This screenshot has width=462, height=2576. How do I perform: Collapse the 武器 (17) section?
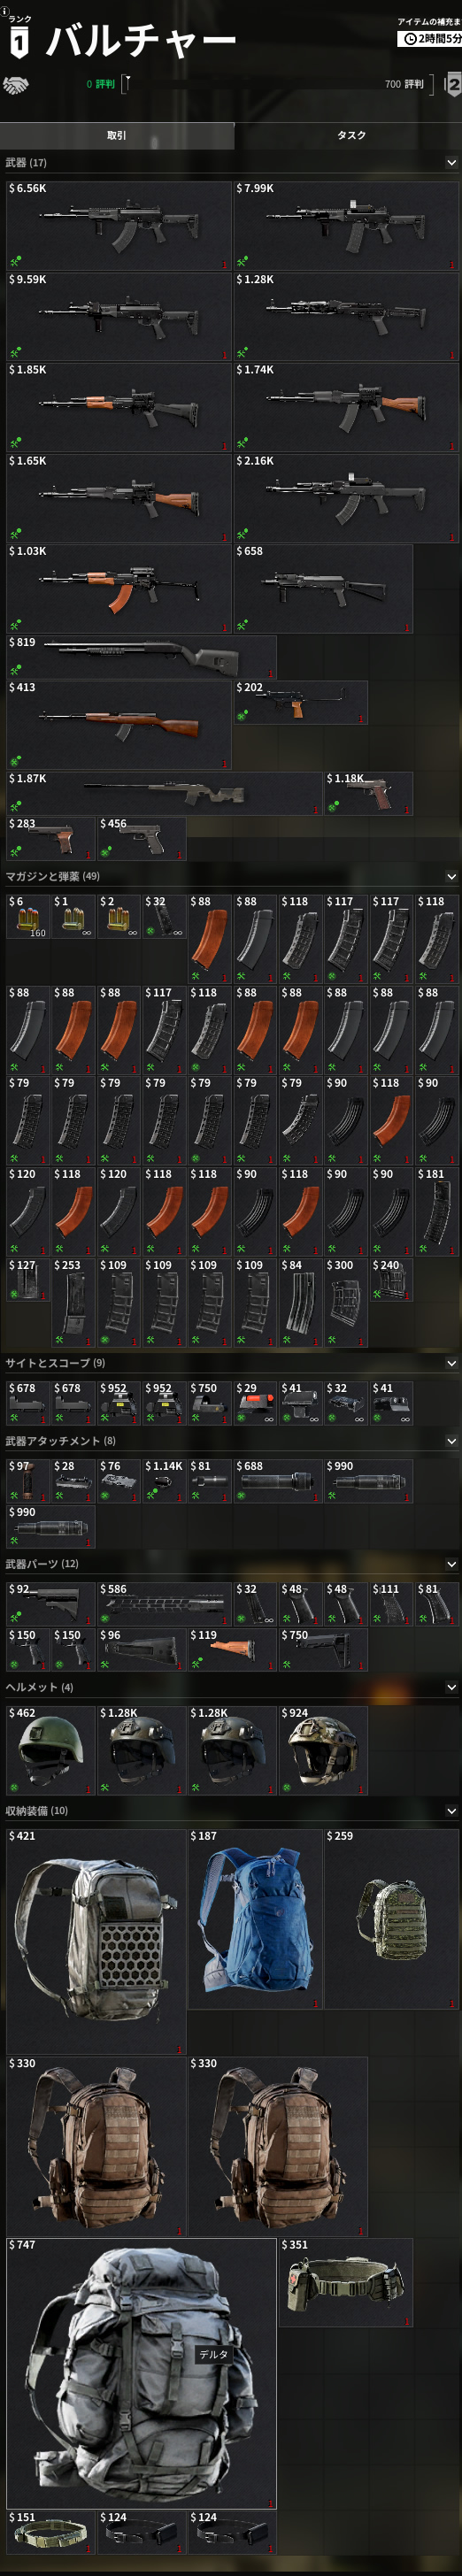point(451,163)
